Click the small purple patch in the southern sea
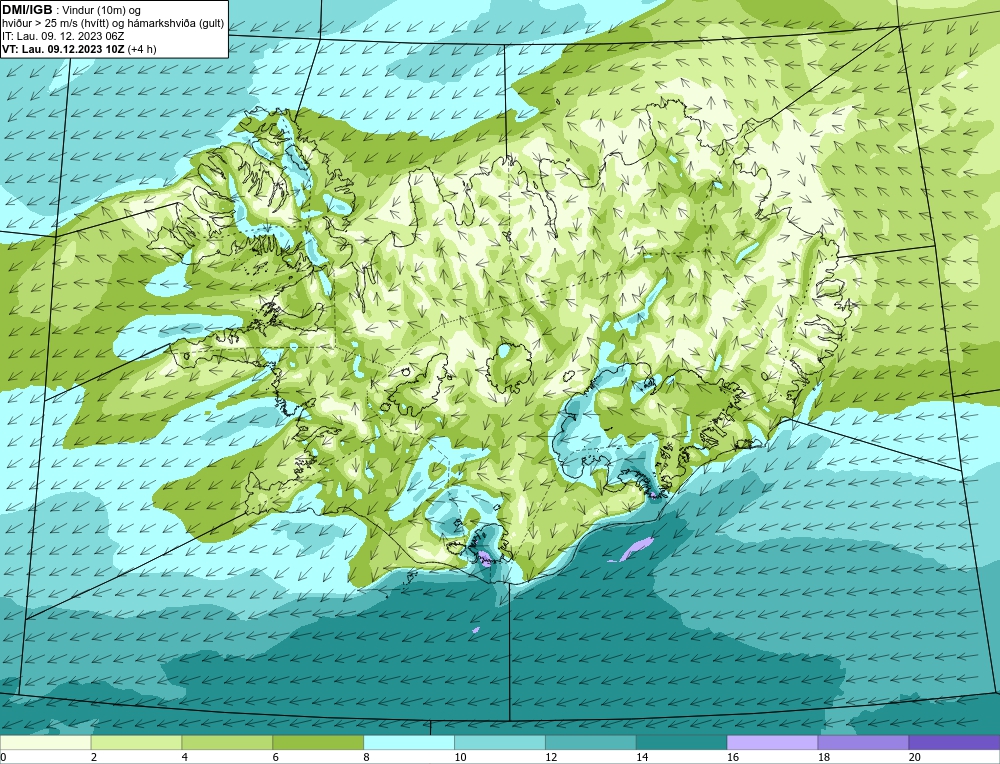 (475, 630)
